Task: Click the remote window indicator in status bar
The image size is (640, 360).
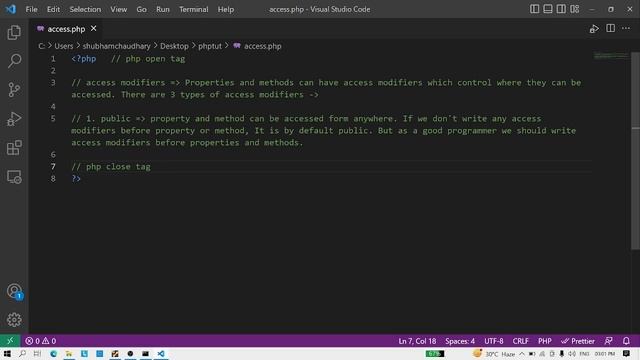Action: tap(10, 340)
